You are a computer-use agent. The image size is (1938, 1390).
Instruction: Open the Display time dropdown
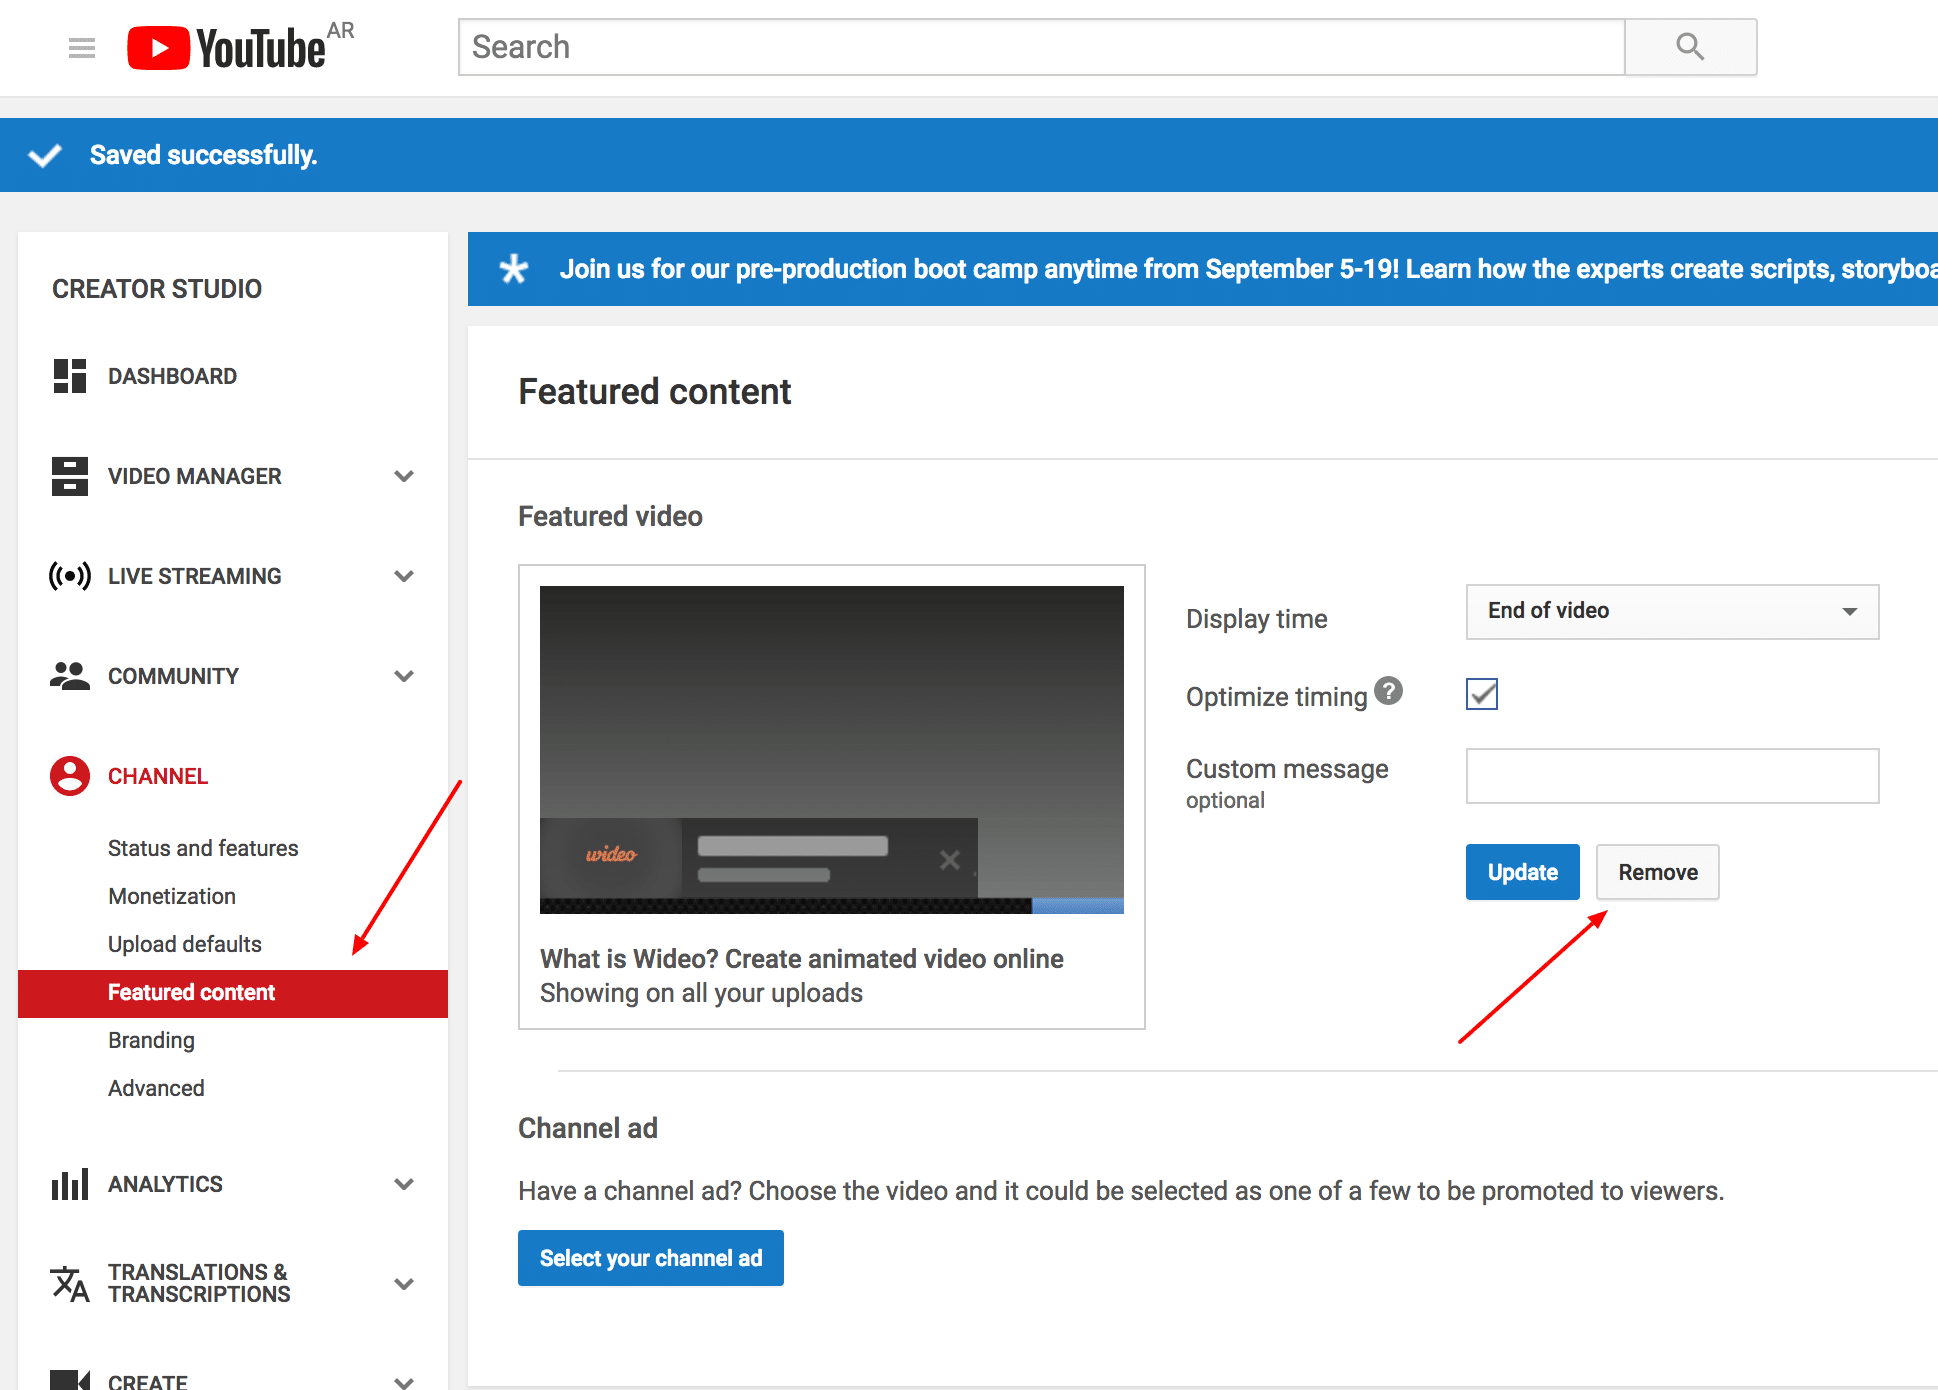pos(1672,611)
